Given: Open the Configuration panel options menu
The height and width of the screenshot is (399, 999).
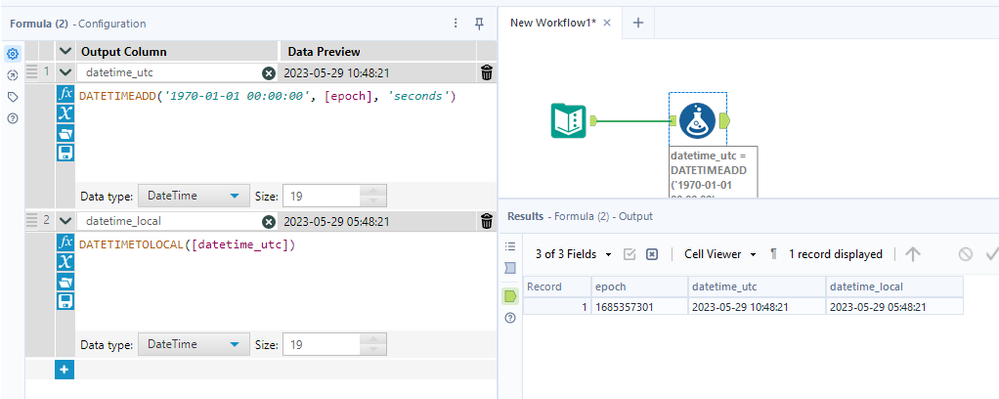Looking at the screenshot, I should [456, 23].
